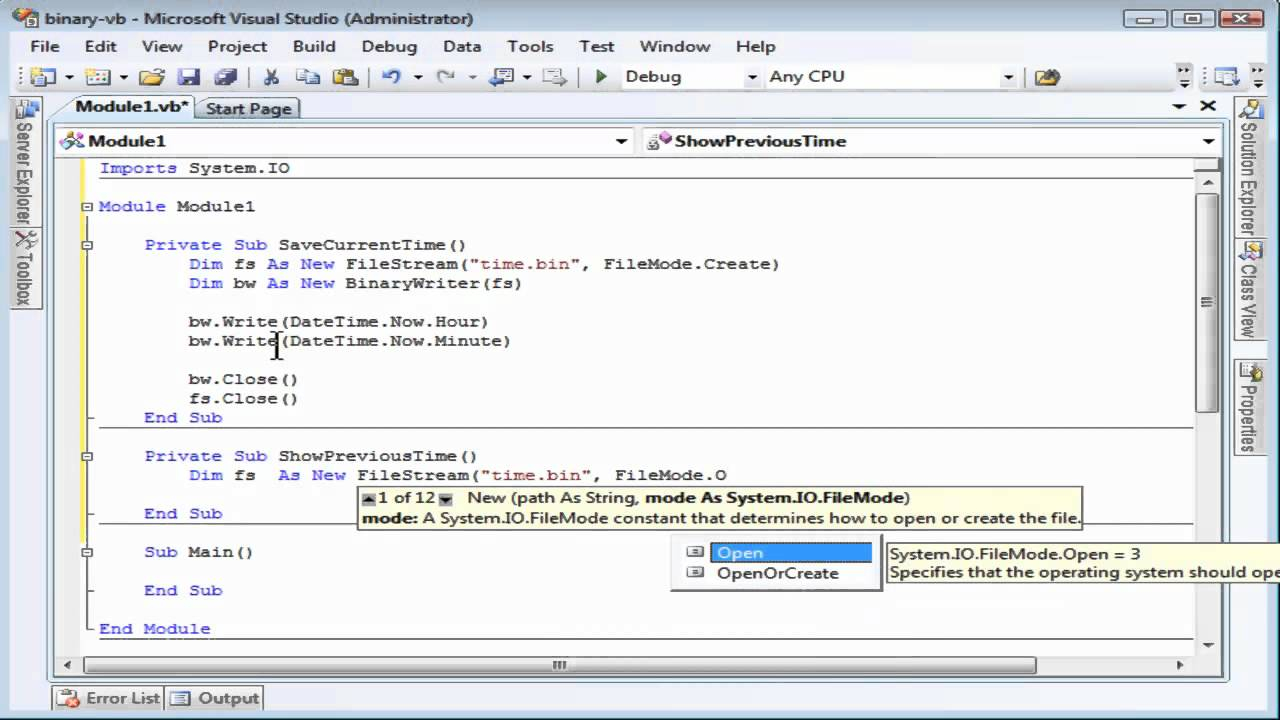Open the File menu
Viewport: 1280px width, 720px height.
tap(45, 46)
